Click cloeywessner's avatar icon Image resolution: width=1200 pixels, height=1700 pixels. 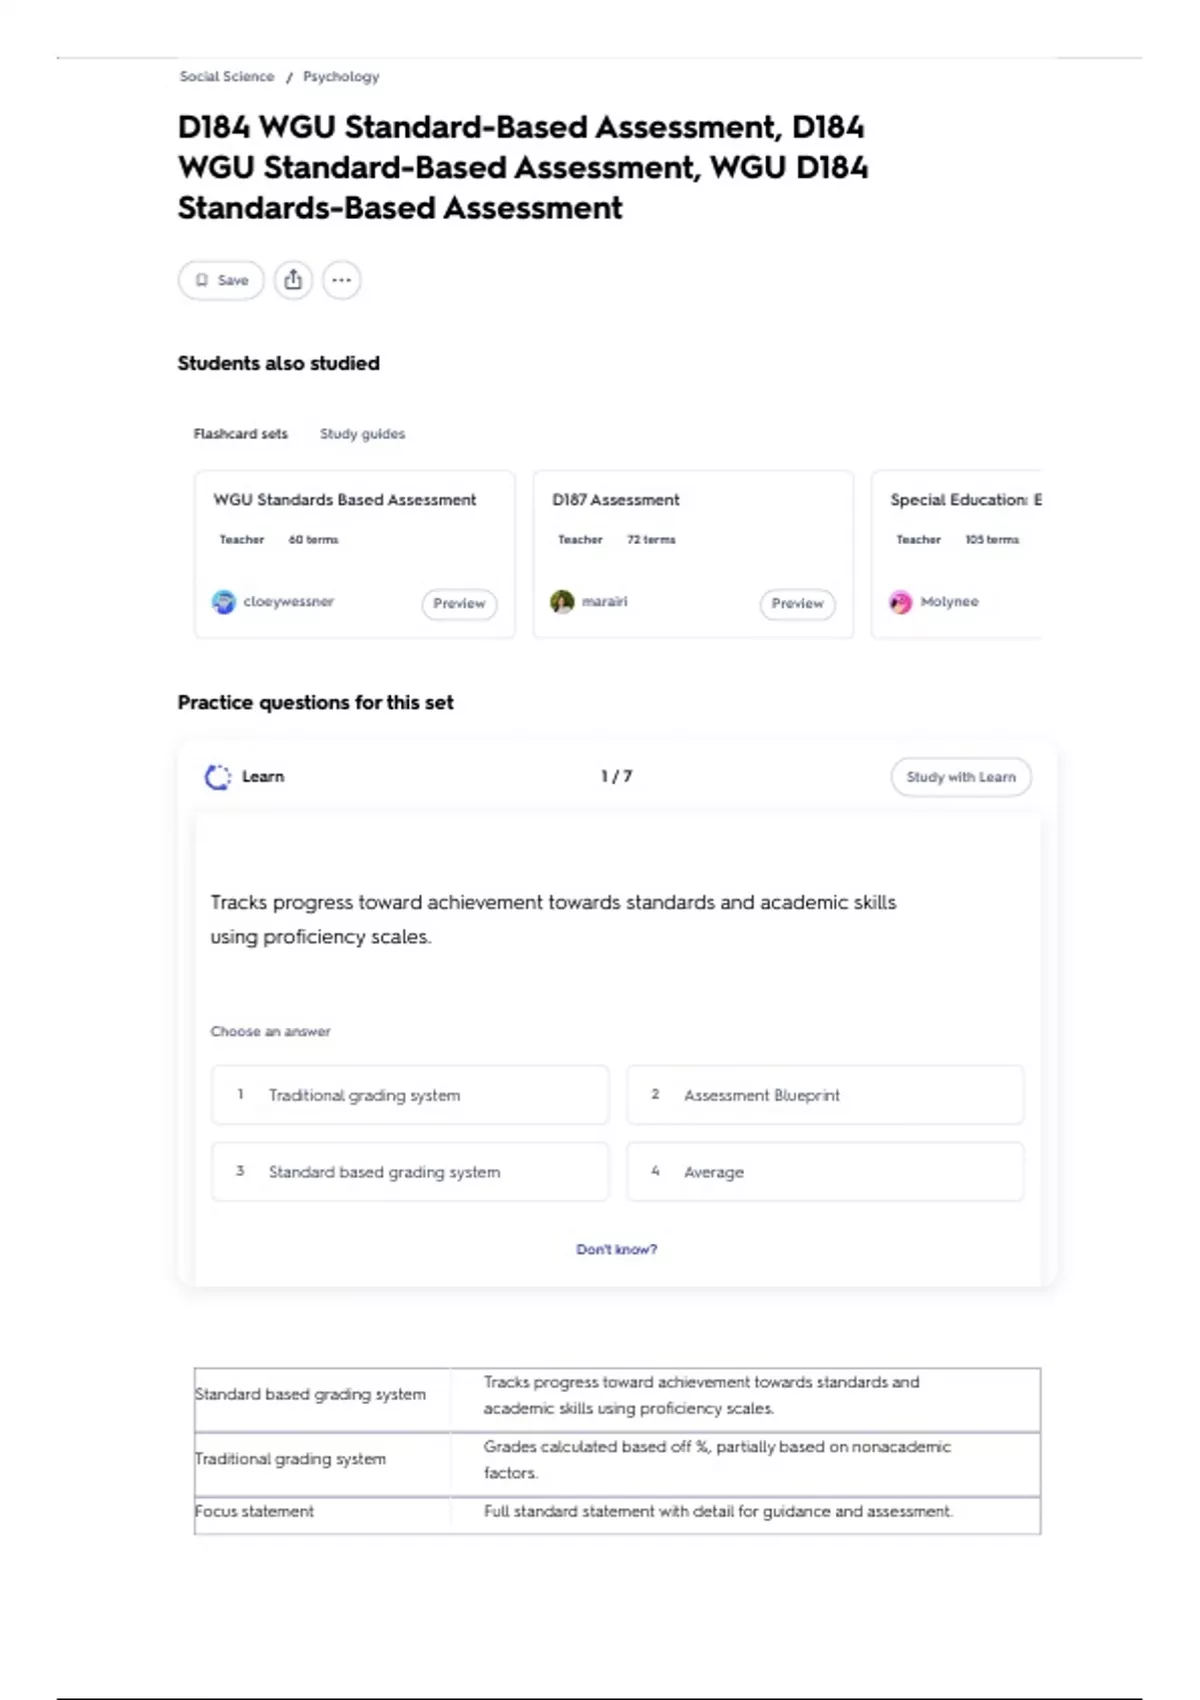tap(224, 602)
